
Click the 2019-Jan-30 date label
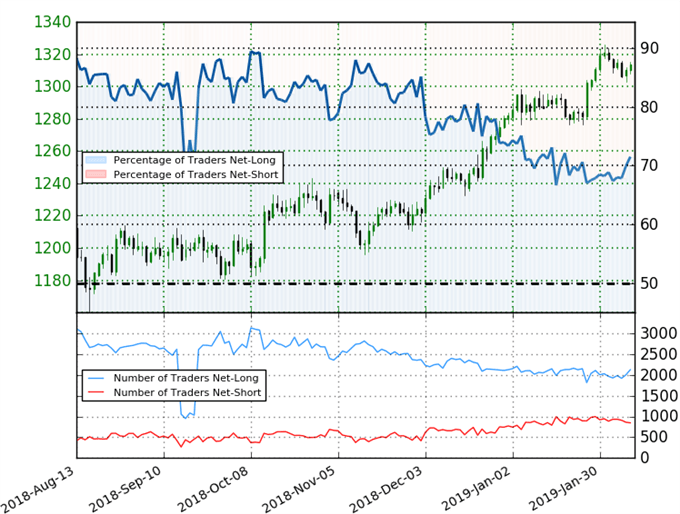coord(563,490)
